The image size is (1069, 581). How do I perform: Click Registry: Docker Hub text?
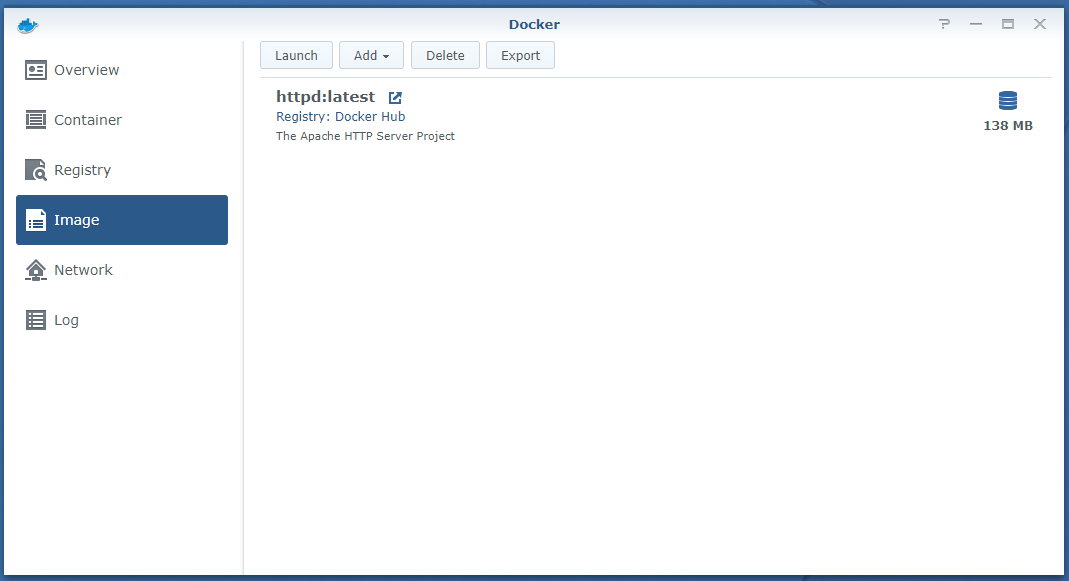[x=340, y=117]
